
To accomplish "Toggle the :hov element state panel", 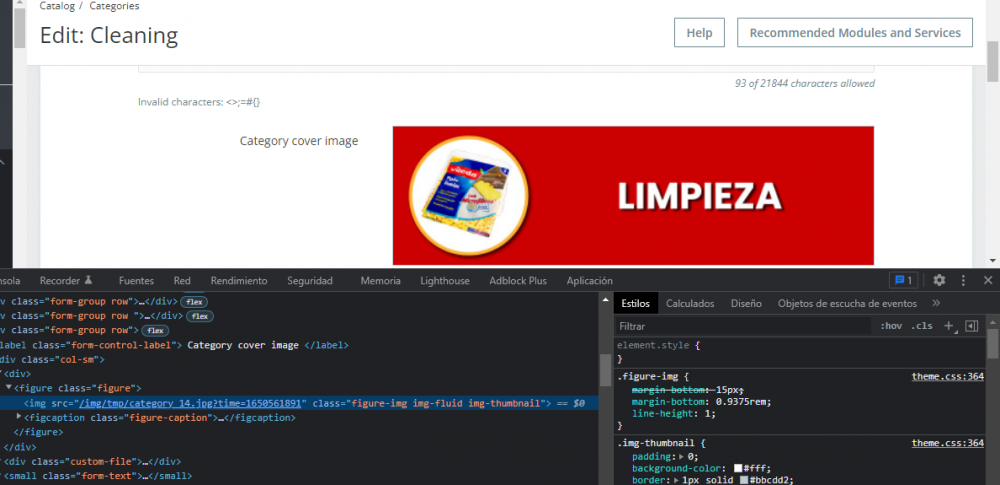I will coord(891,326).
